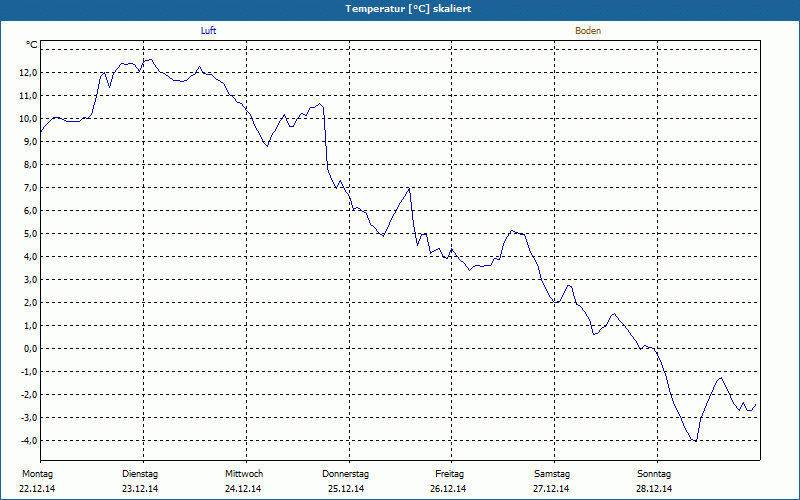Click the date 28.12.14
Viewport: 800px width, 500px height.
tap(654, 489)
